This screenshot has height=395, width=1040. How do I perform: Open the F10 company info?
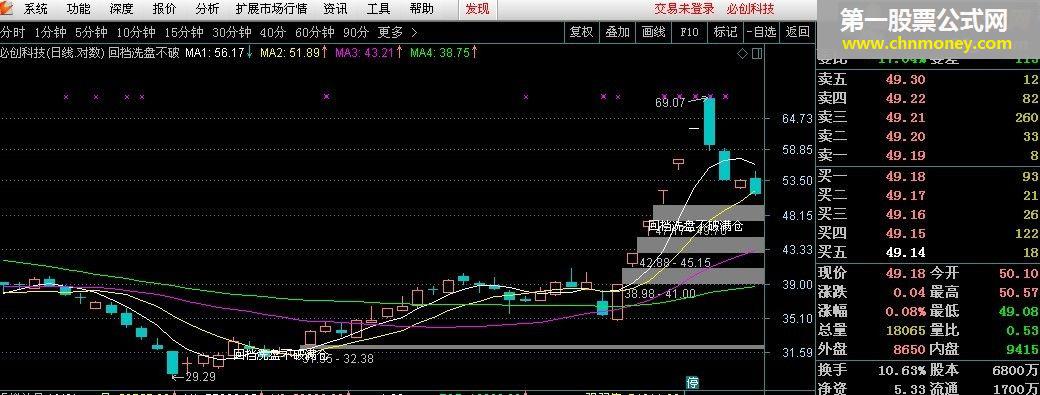[x=689, y=32]
